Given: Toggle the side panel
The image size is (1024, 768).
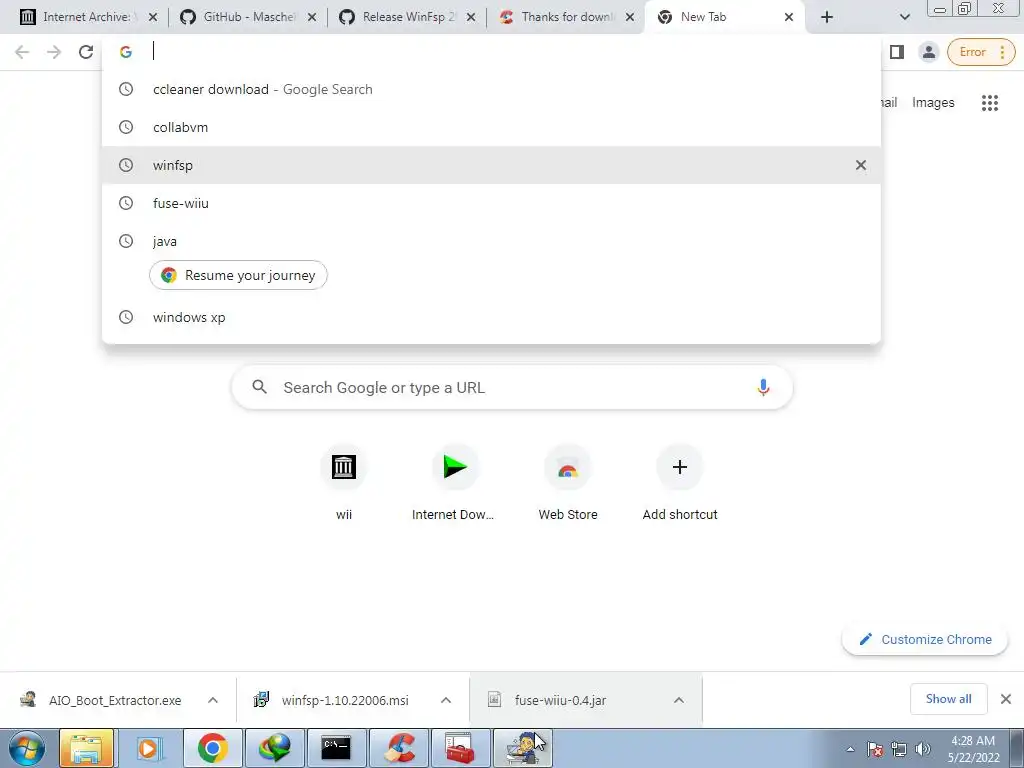Looking at the screenshot, I should pyautogui.click(x=897, y=52).
